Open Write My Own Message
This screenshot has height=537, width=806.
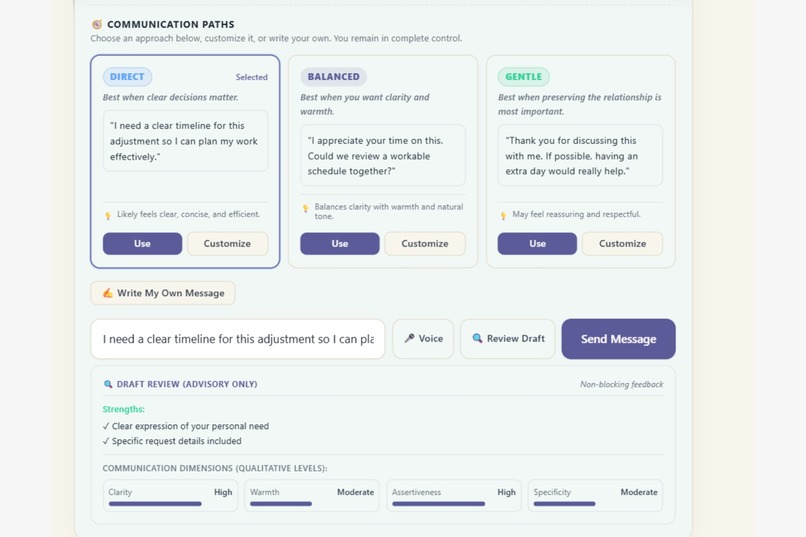point(163,293)
